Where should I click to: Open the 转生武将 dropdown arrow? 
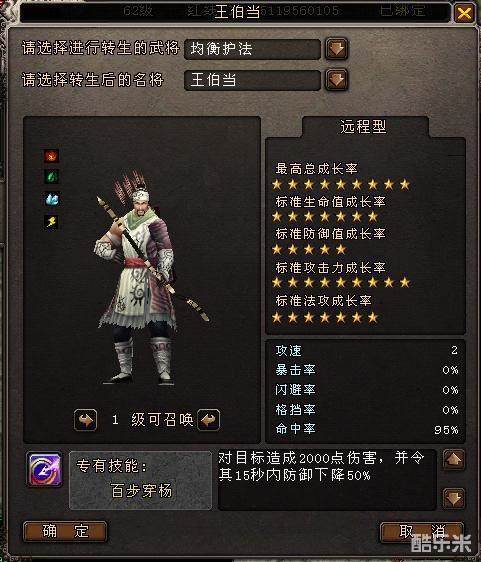point(336,49)
